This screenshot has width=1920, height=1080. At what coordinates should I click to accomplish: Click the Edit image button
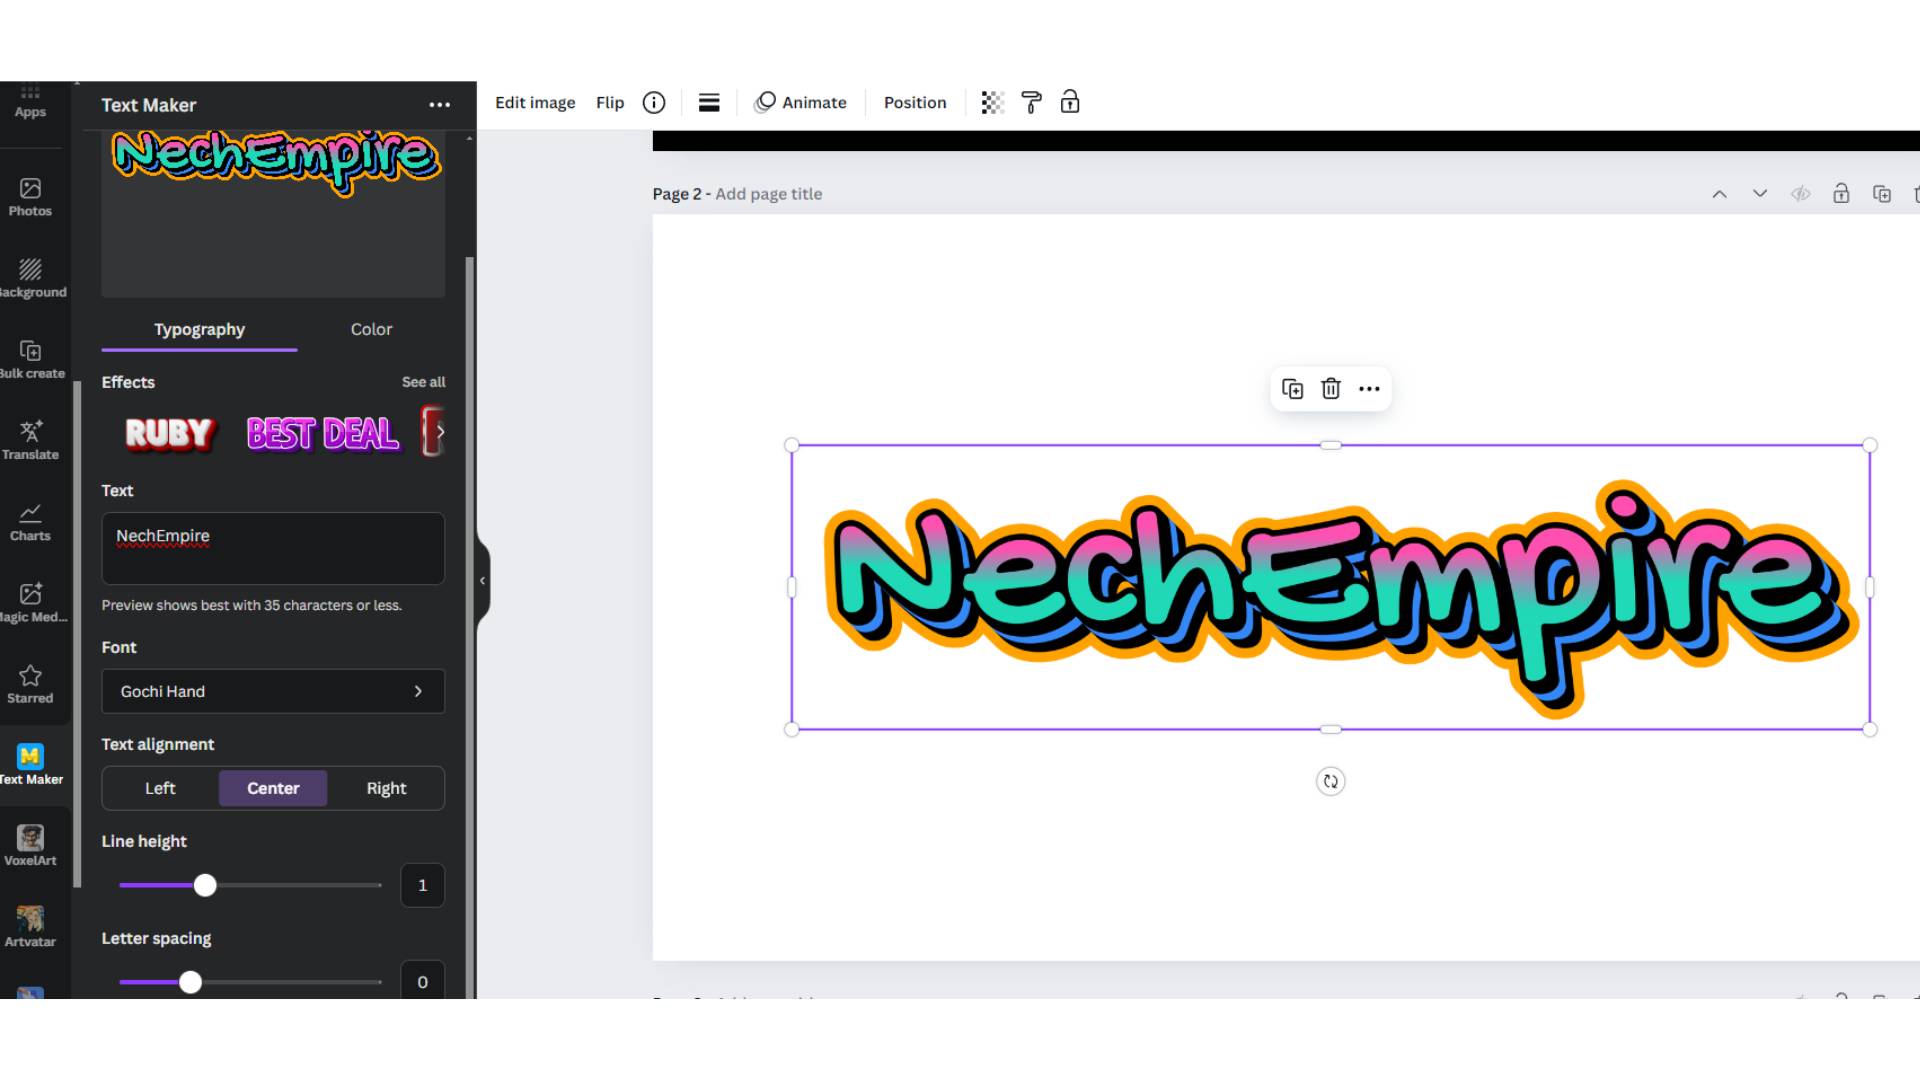tap(534, 102)
